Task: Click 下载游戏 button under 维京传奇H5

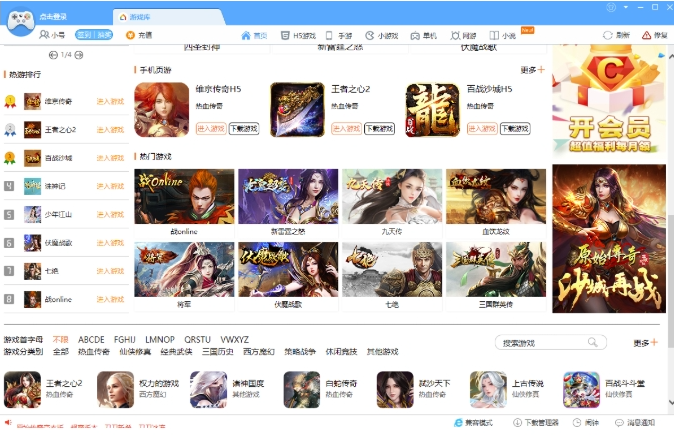Action: (244, 129)
